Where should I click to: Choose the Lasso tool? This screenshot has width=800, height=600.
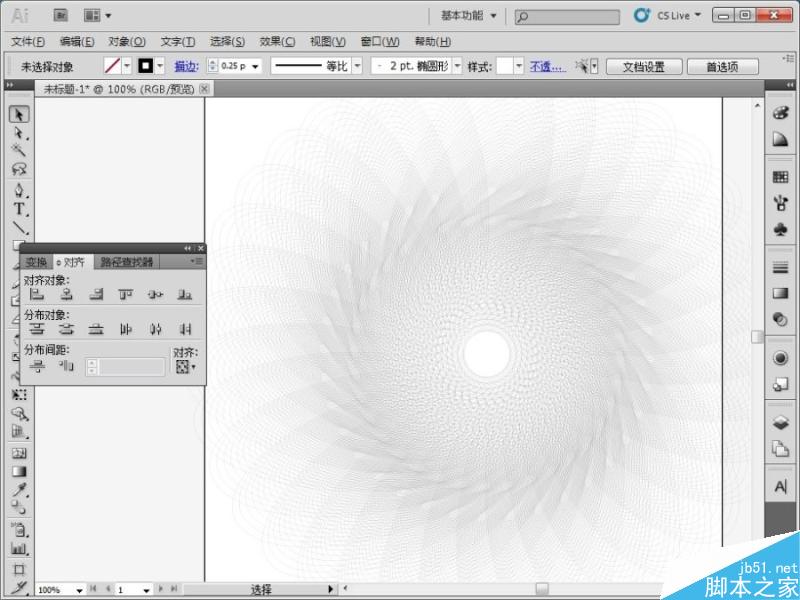pyautogui.click(x=19, y=168)
